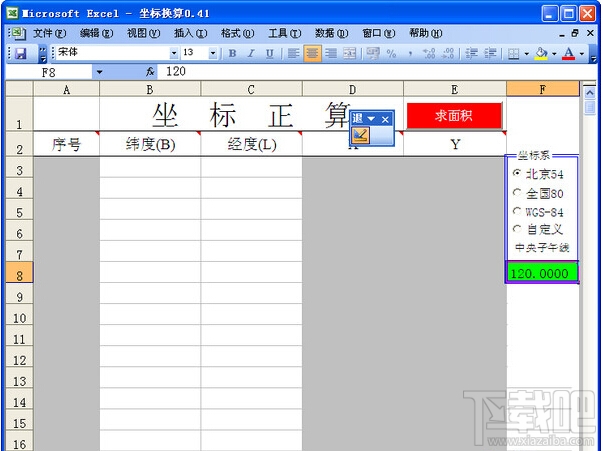Image resolution: width=603 pixels, height=451 pixels.
Task: Toggle Underline formatting
Action: click(270, 53)
